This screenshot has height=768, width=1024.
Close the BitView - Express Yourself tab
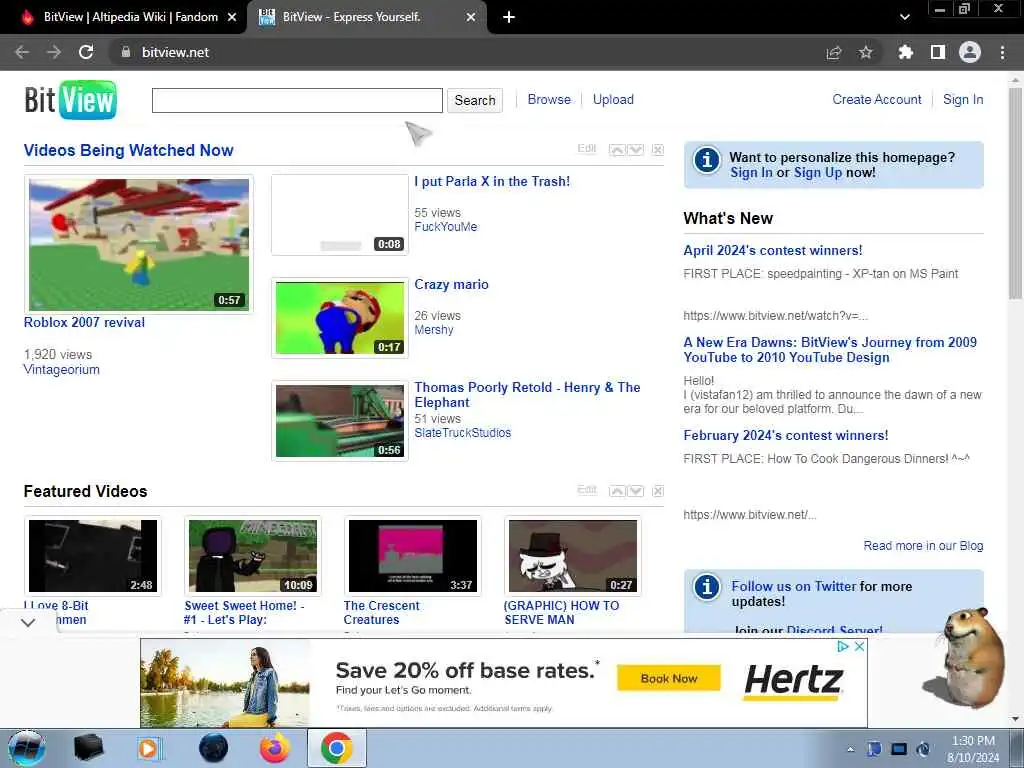[471, 17]
